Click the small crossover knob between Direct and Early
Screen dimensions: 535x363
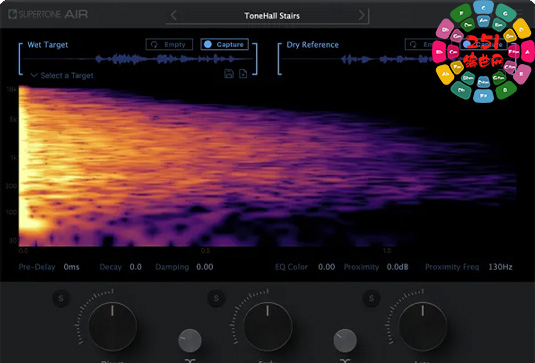190,340
